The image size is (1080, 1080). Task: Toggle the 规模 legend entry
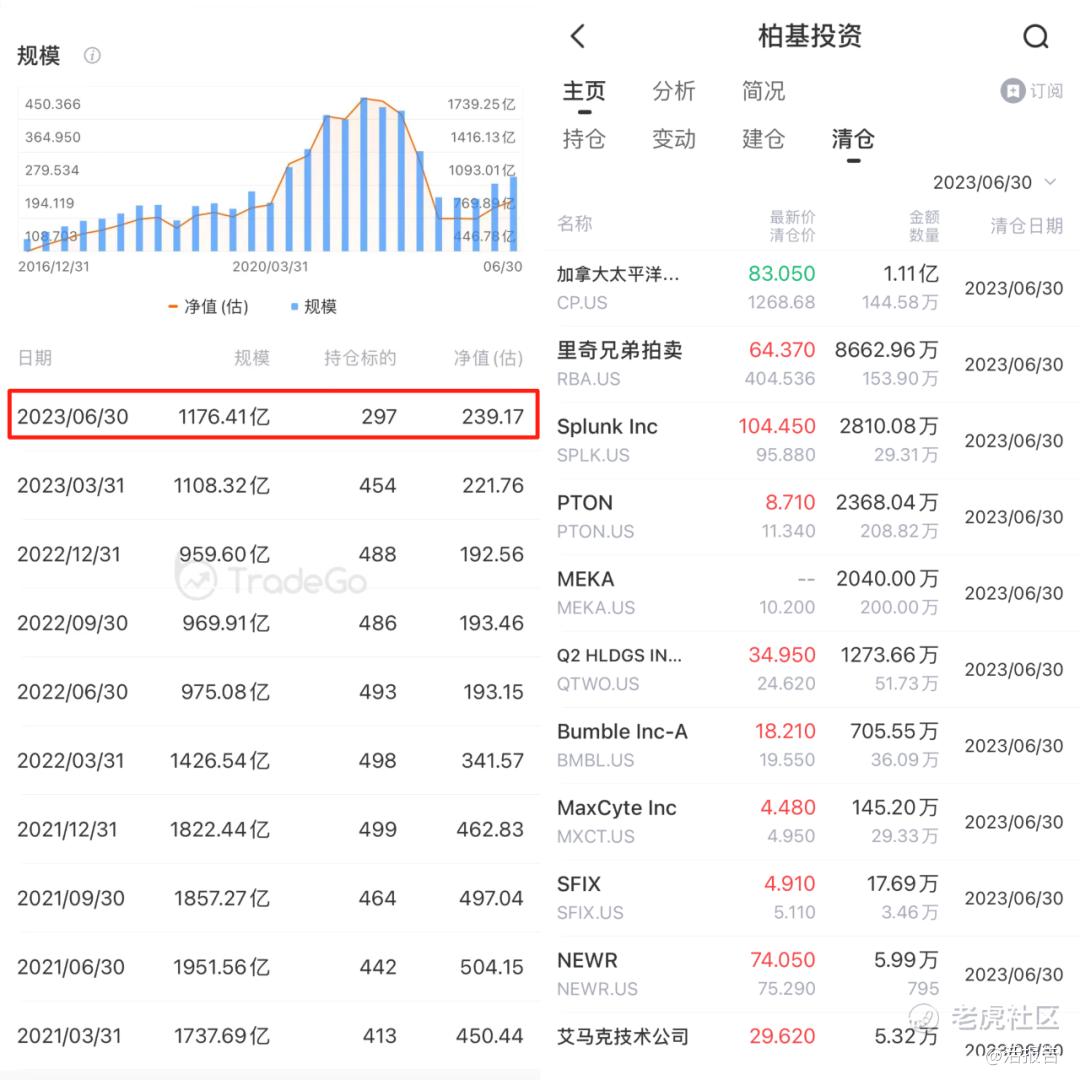coord(314,307)
